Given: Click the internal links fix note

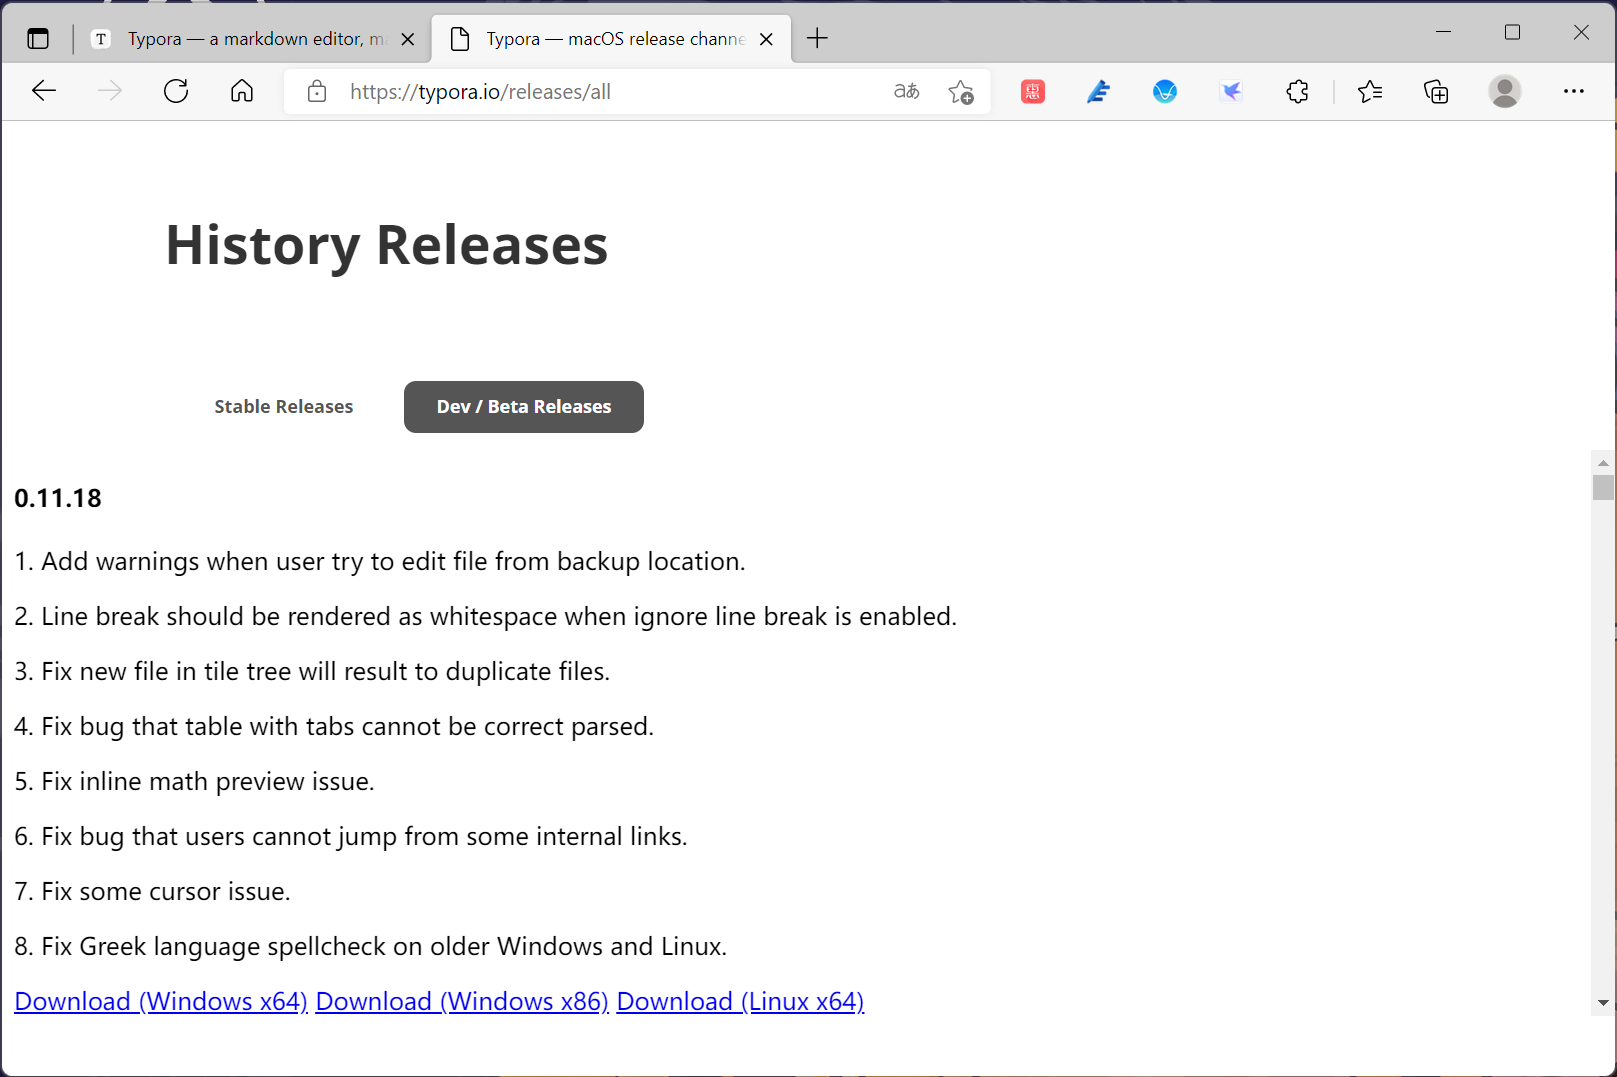Looking at the screenshot, I should coord(351,836).
